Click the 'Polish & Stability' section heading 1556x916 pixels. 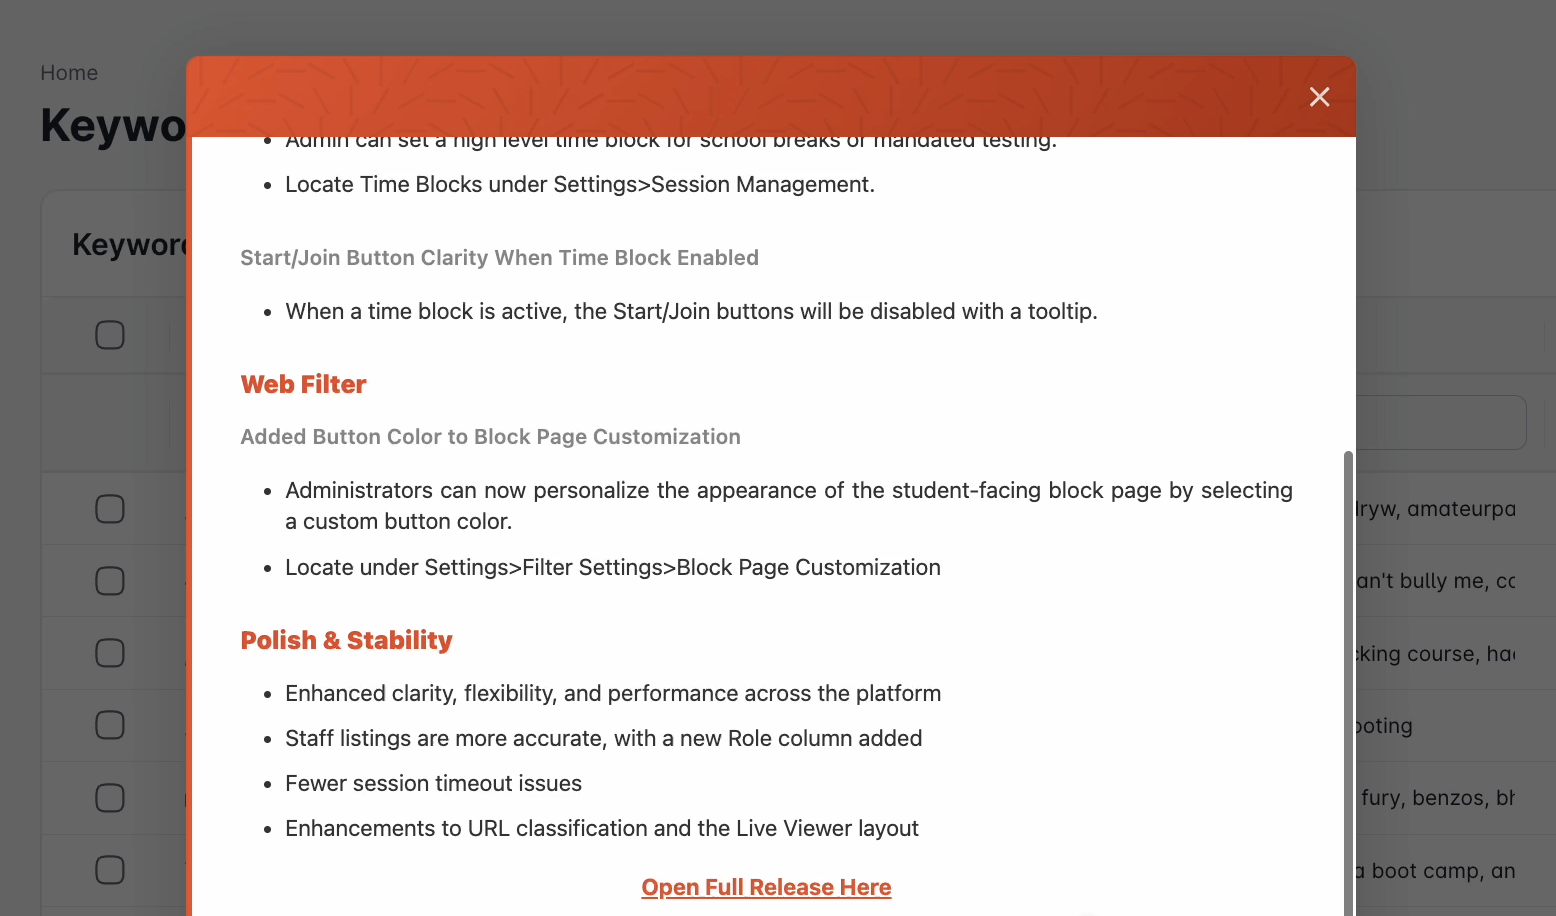click(347, 640)
